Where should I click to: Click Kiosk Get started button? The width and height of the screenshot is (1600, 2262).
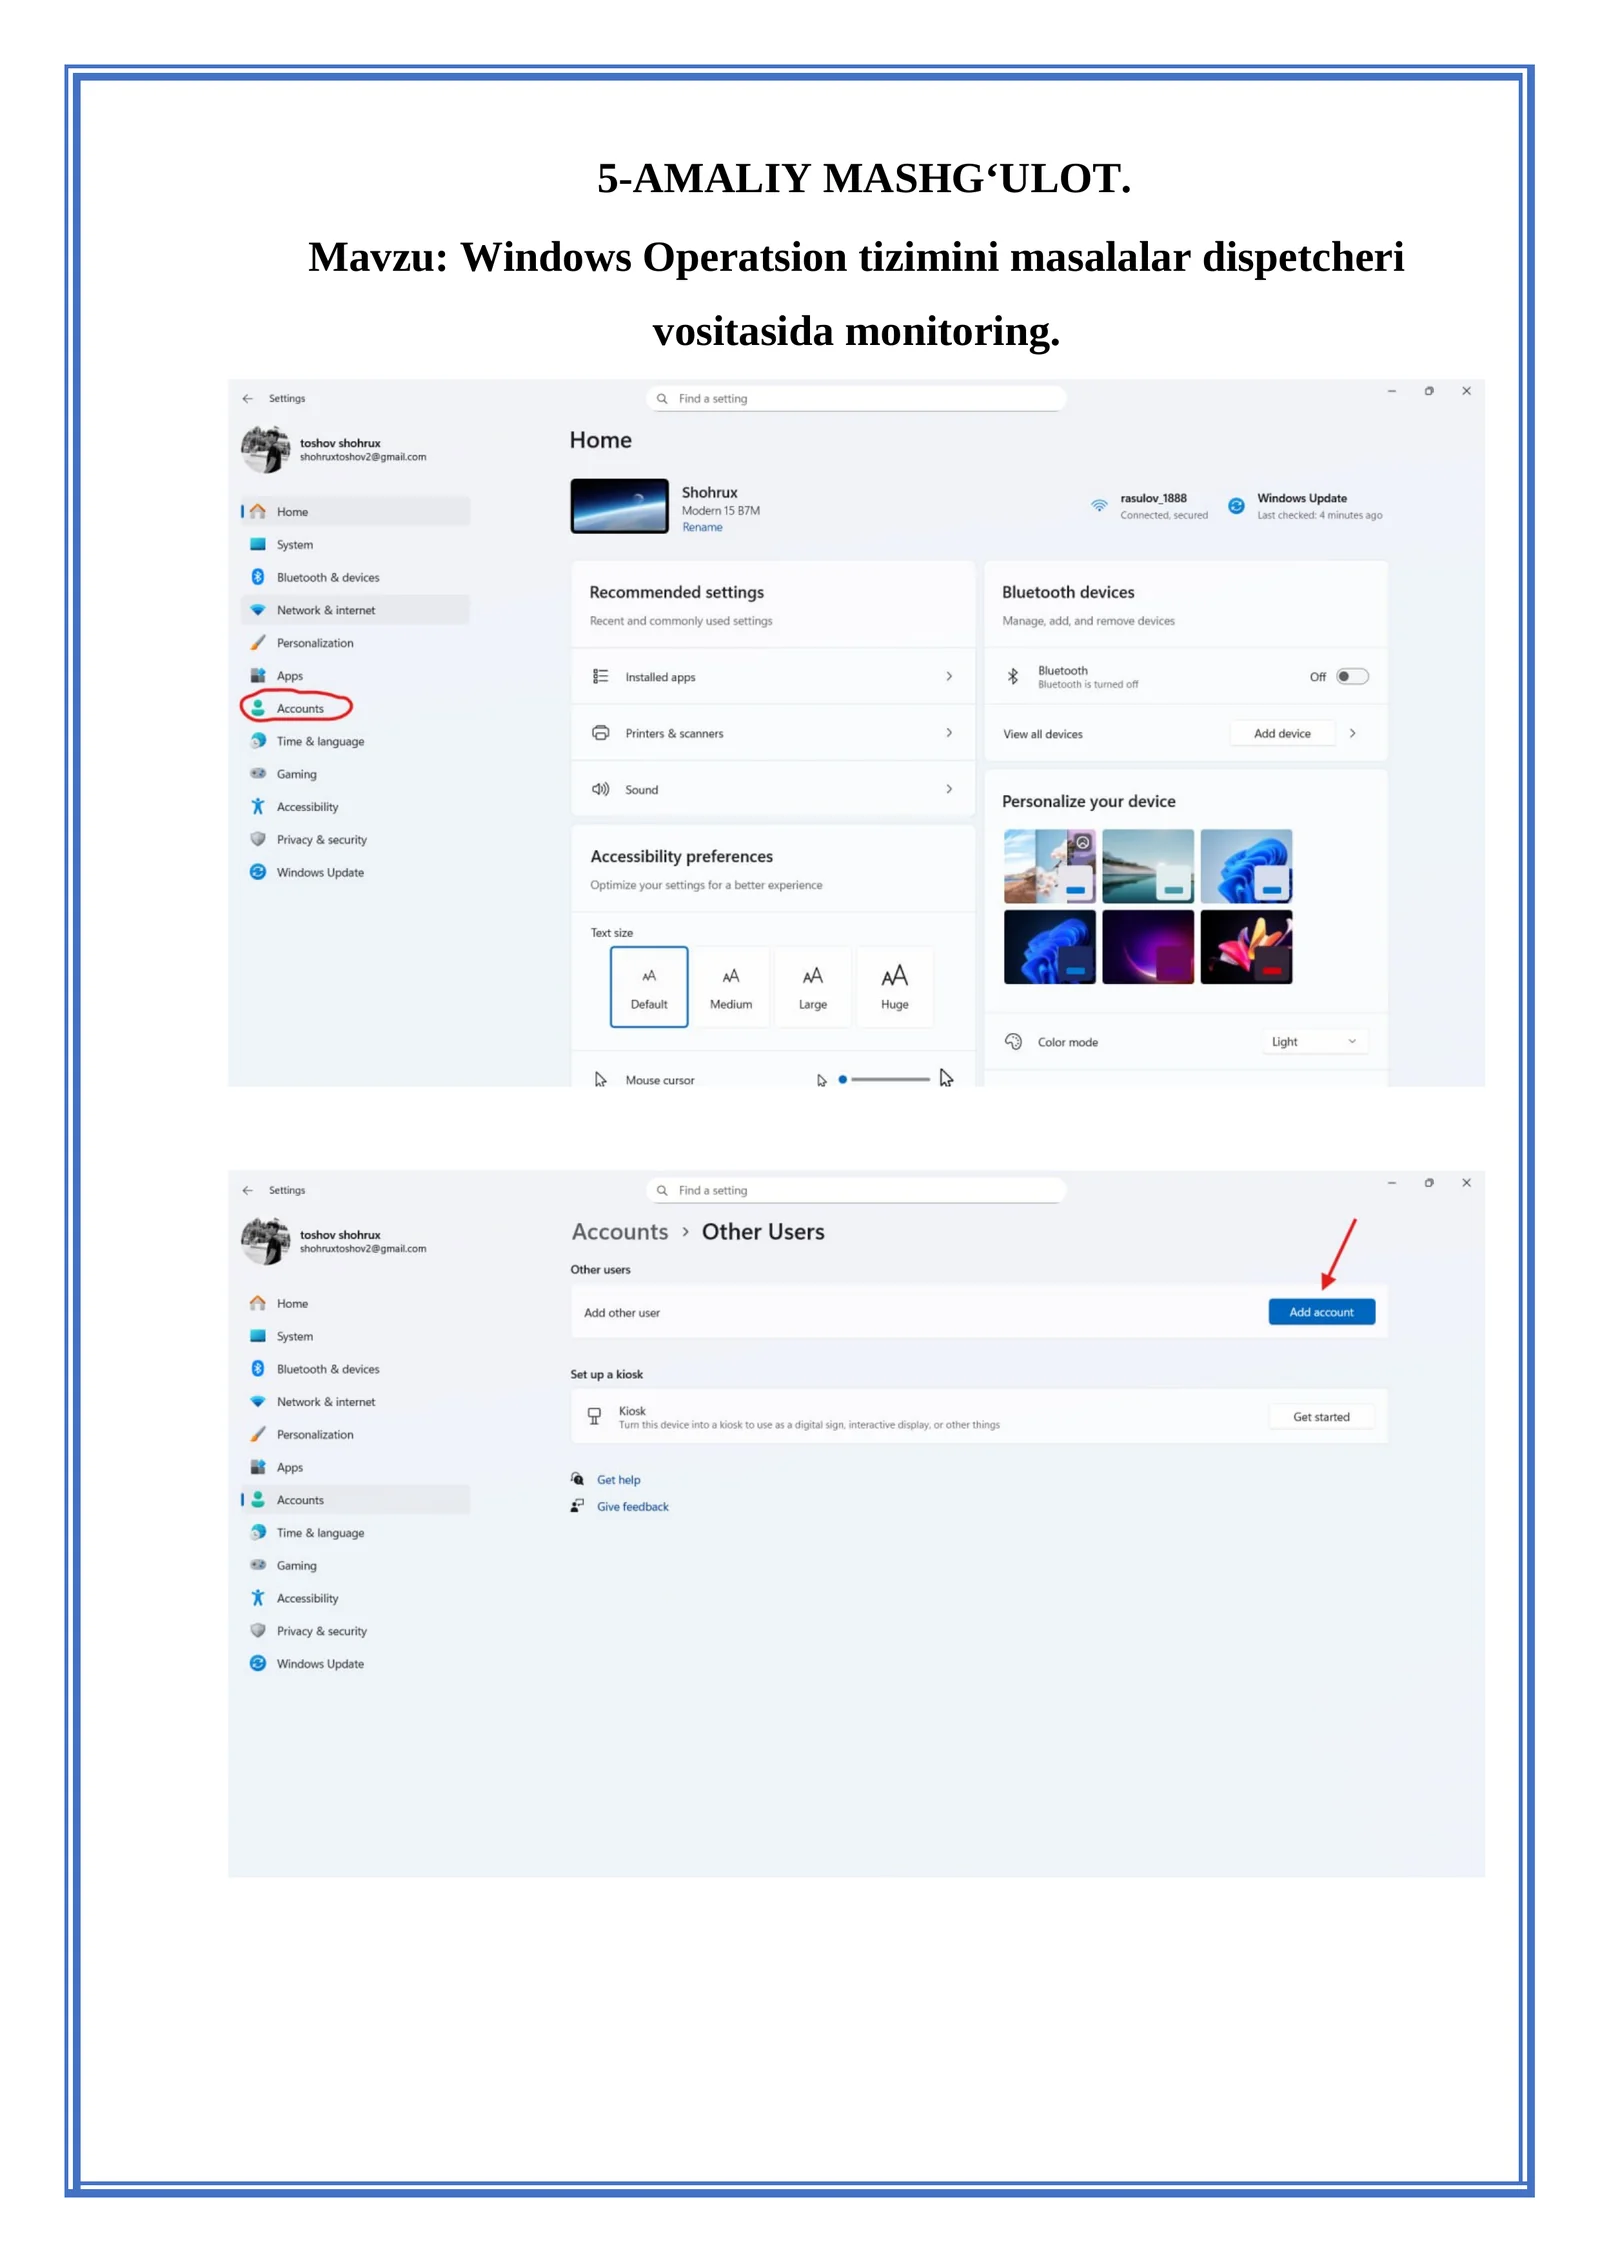(x=1321, y=1417)
